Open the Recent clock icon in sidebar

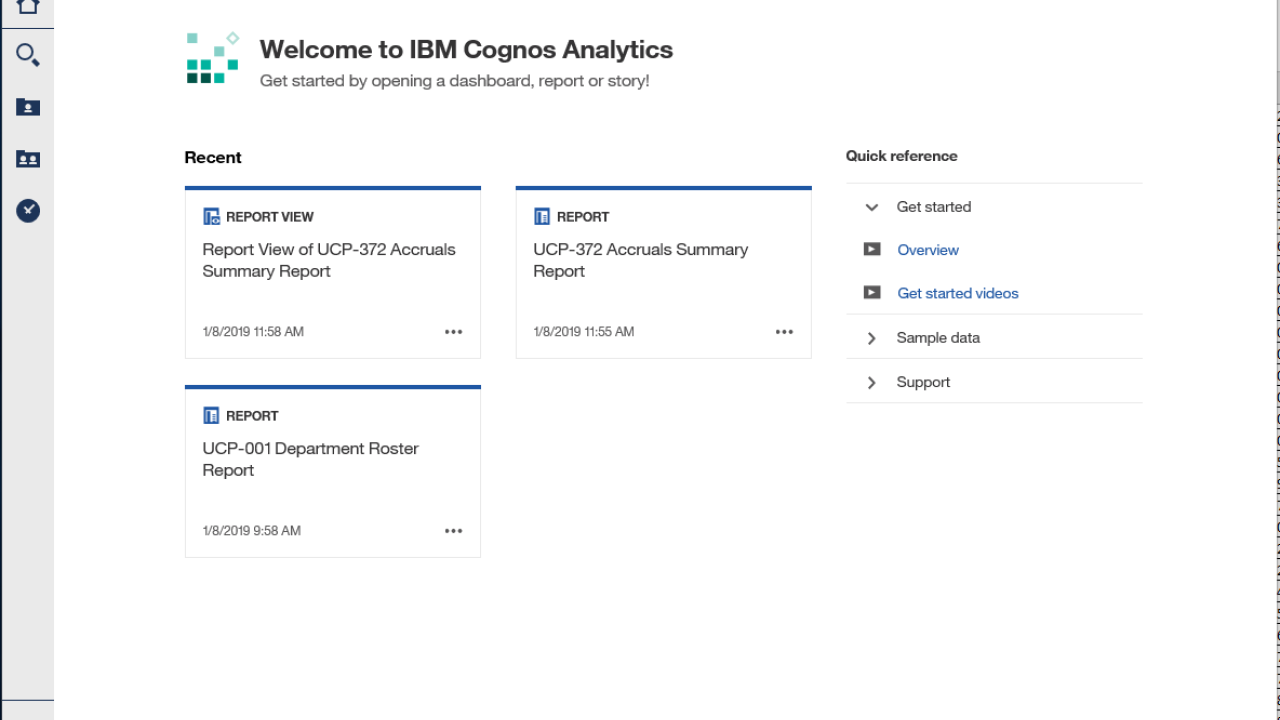point(28,211)
